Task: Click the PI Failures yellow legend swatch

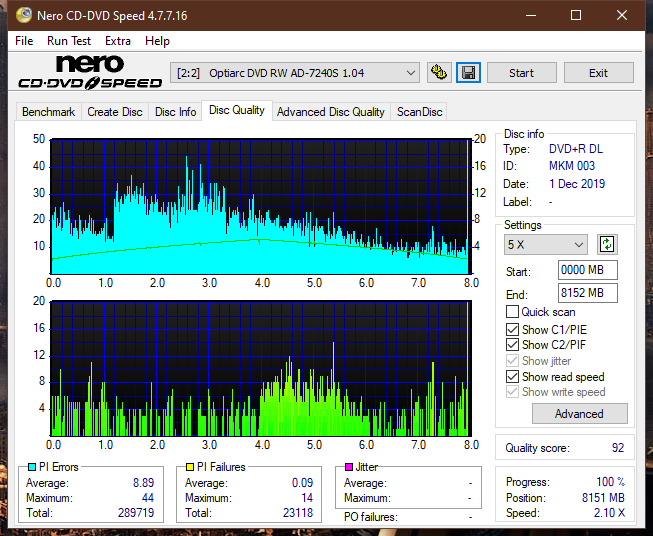Action: (x=190, y=467)
